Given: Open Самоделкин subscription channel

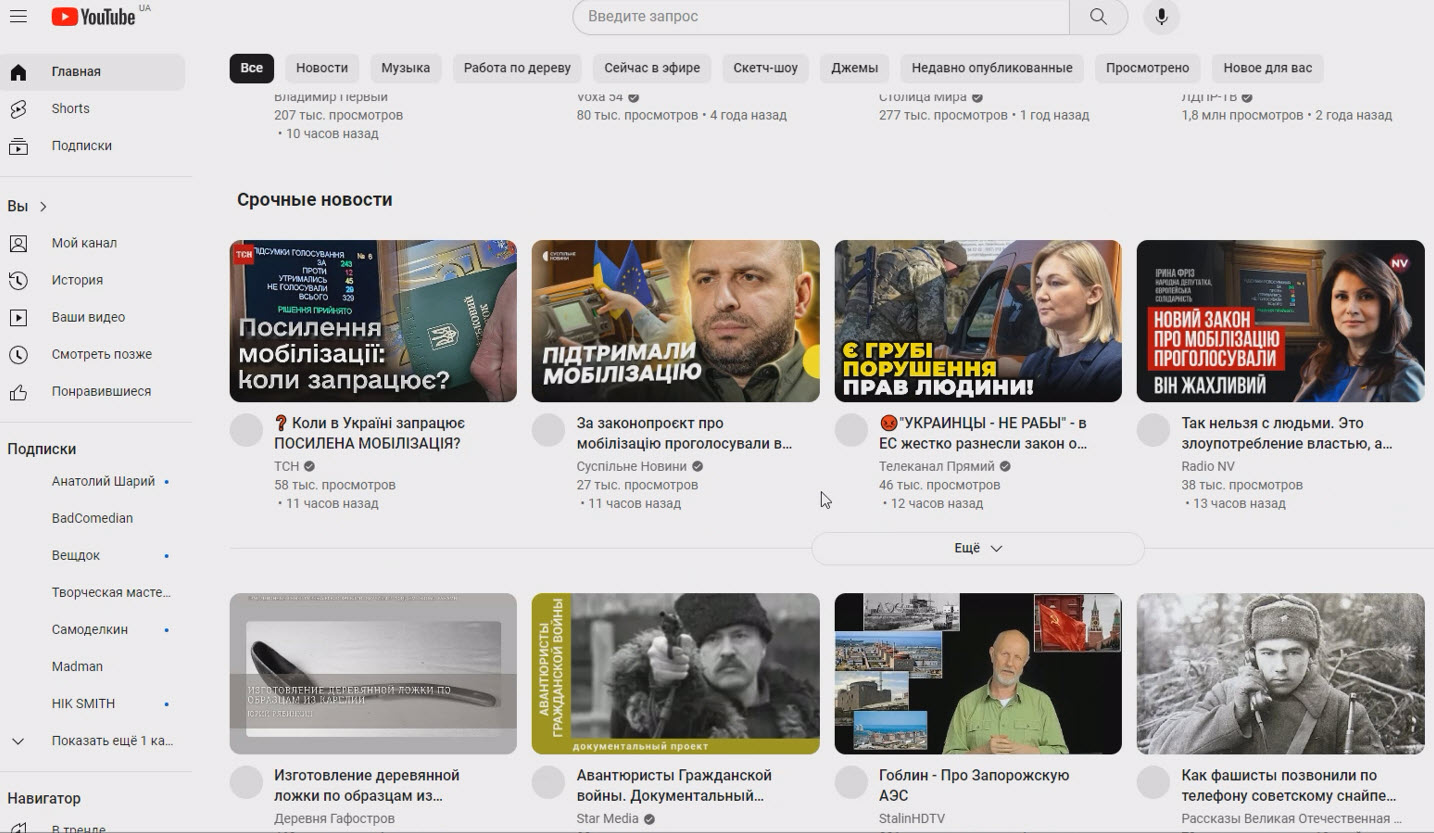Looking at the screenshot, I should click(92, 629).
